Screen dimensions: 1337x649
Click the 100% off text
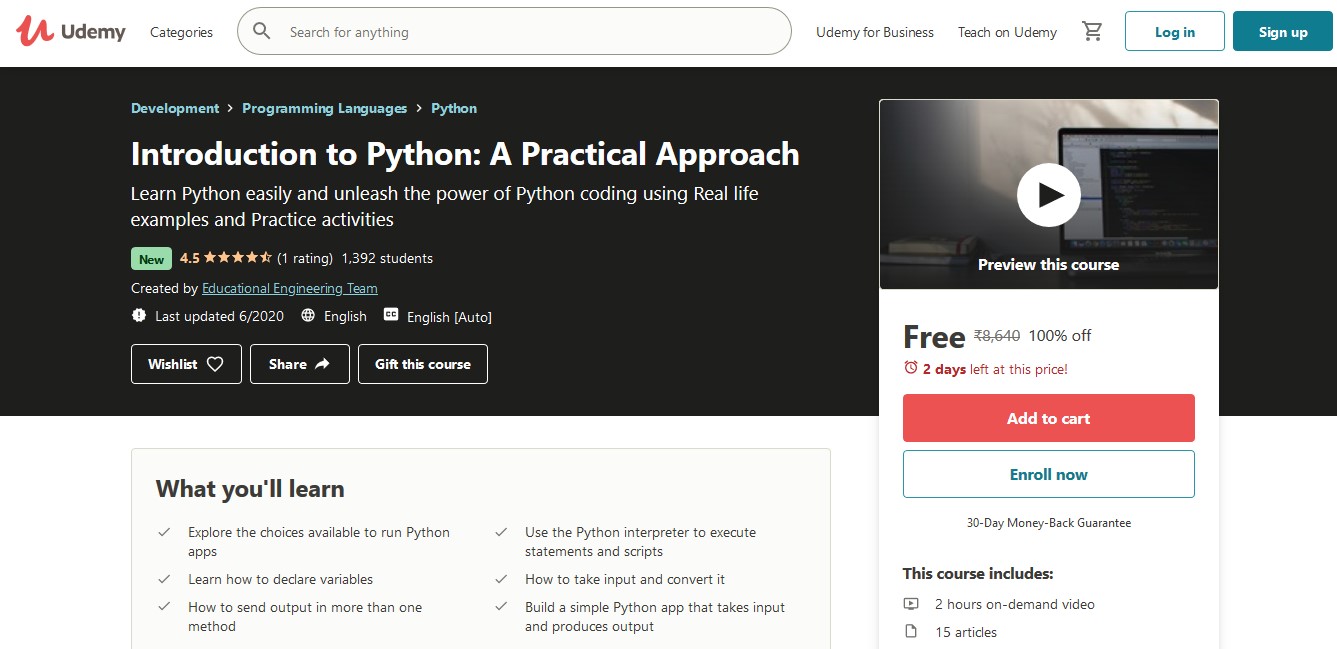pos(1060,336)
